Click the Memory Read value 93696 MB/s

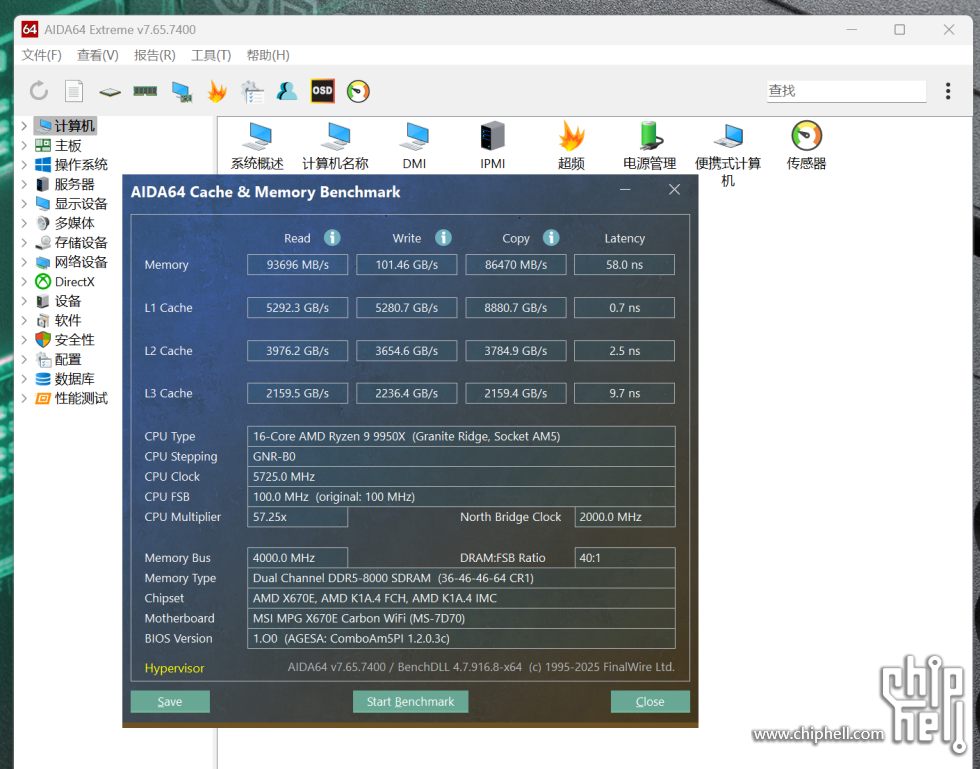[298, 264]
